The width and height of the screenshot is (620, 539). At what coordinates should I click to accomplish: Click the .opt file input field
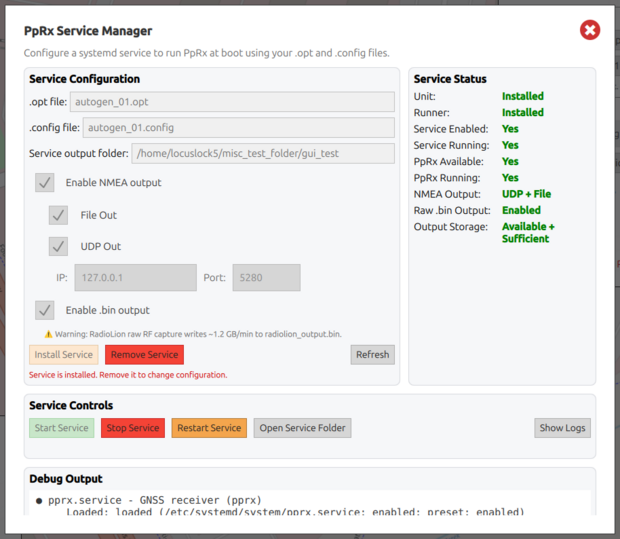coord(232,102)
